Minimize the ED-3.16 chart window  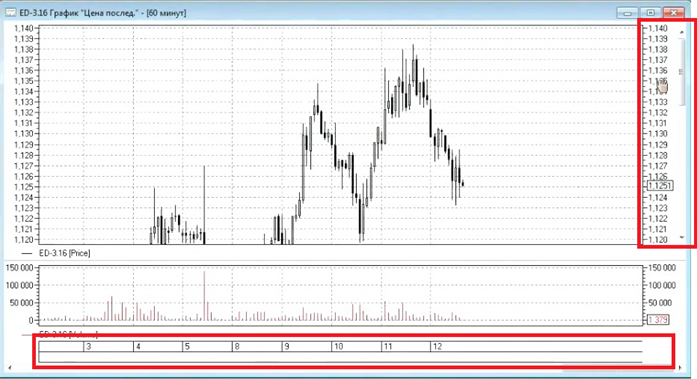coord(627,13)
